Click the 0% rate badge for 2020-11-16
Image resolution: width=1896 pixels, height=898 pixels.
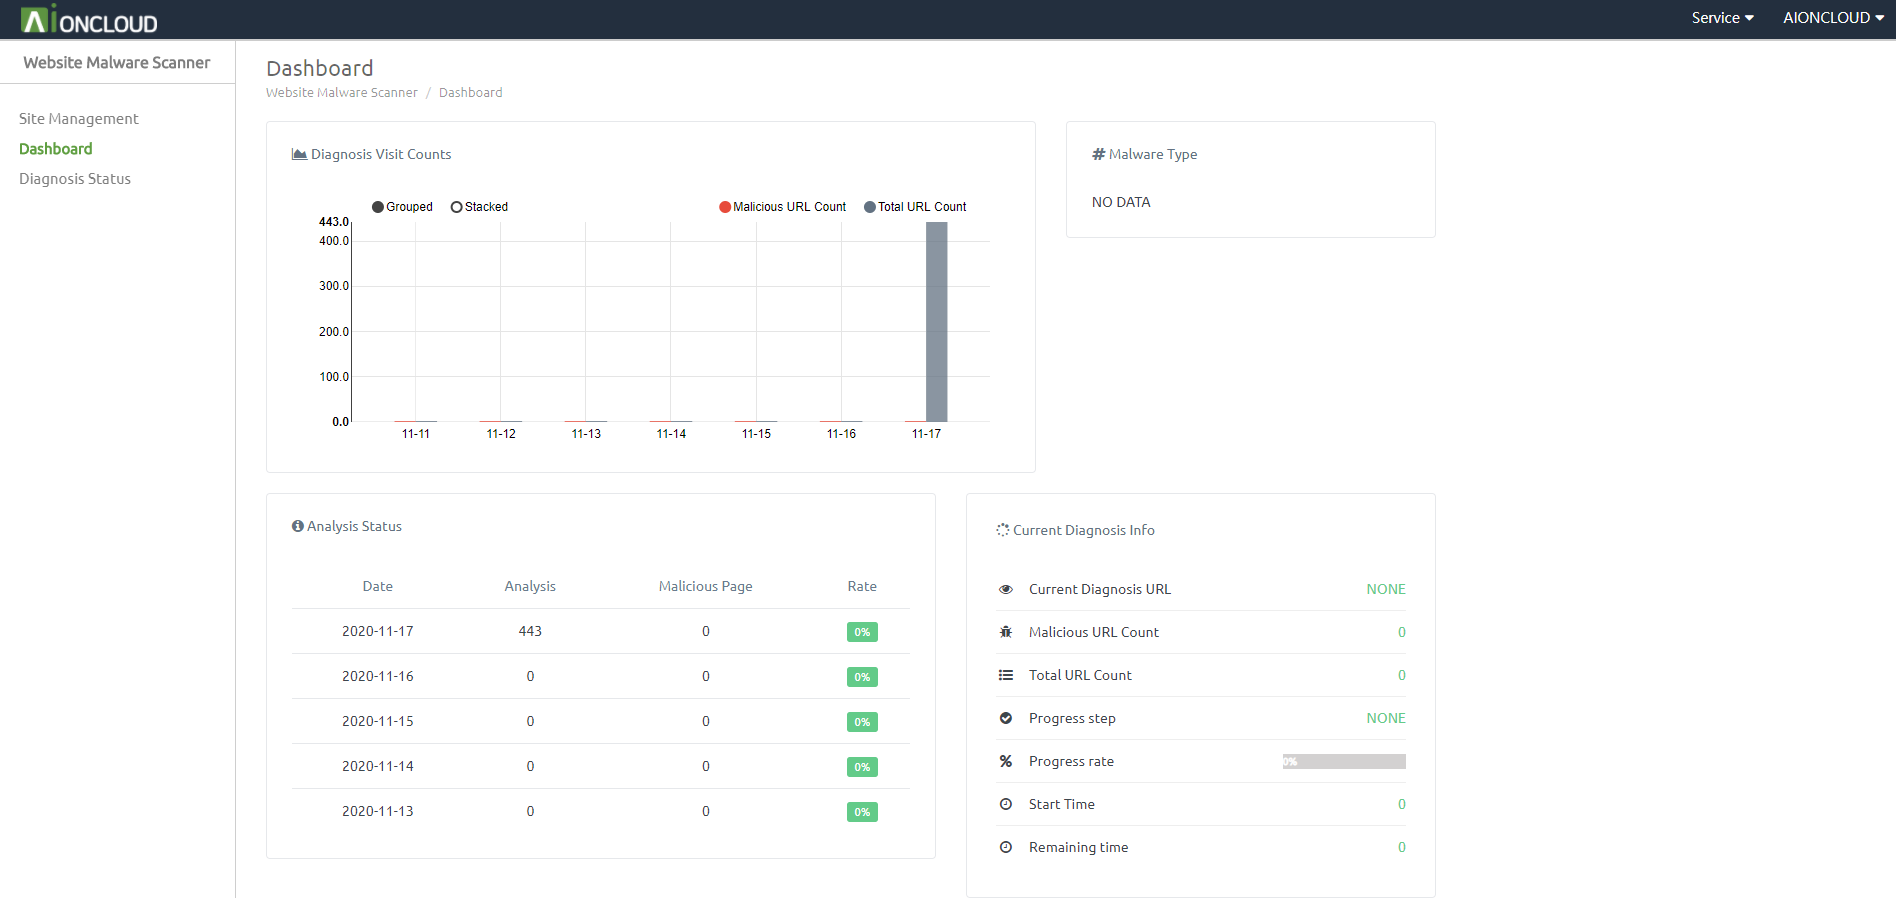tap(862, 677)
